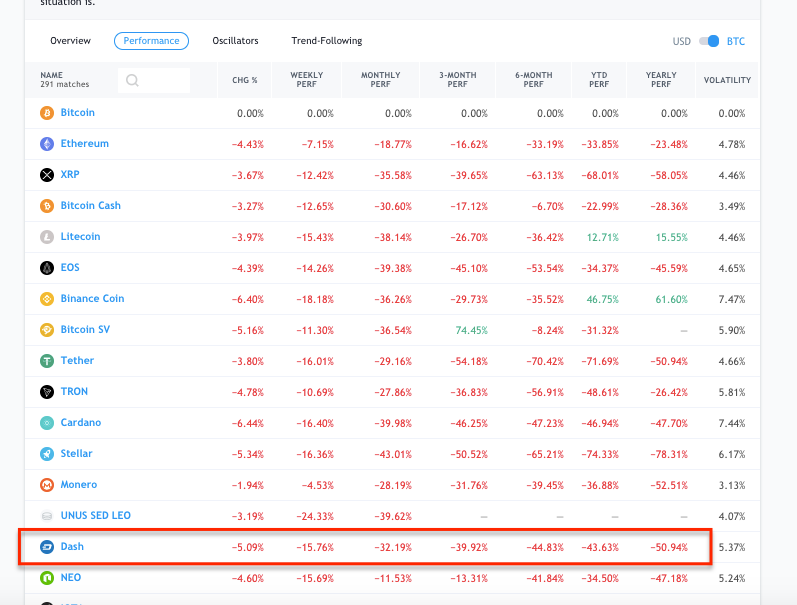797x605 pixels.
Task: Sort by CHG % column header
Action: [244, 80]
